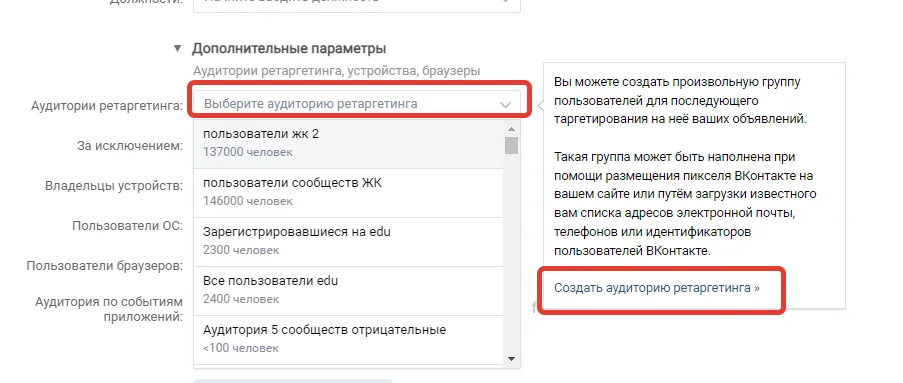903x383 pixels.
Task: Select Аудитория 5 сообществ отрицательные option
Action: [348, 339]
